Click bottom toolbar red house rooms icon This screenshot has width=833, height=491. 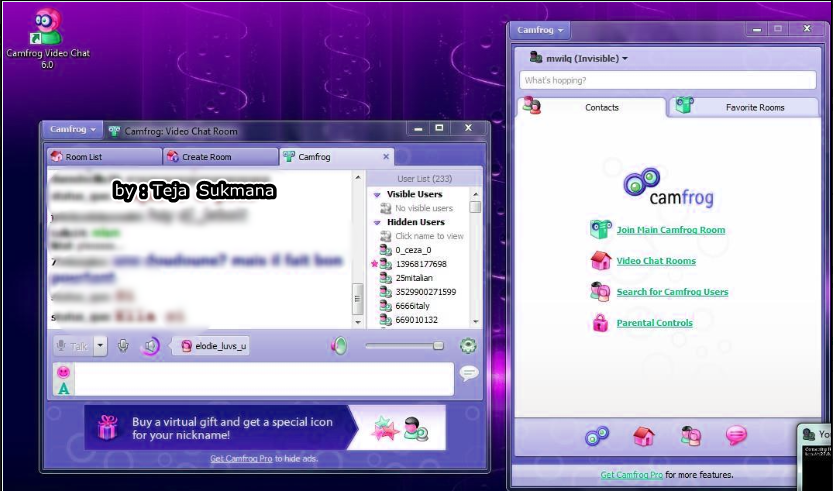point(643,436)
